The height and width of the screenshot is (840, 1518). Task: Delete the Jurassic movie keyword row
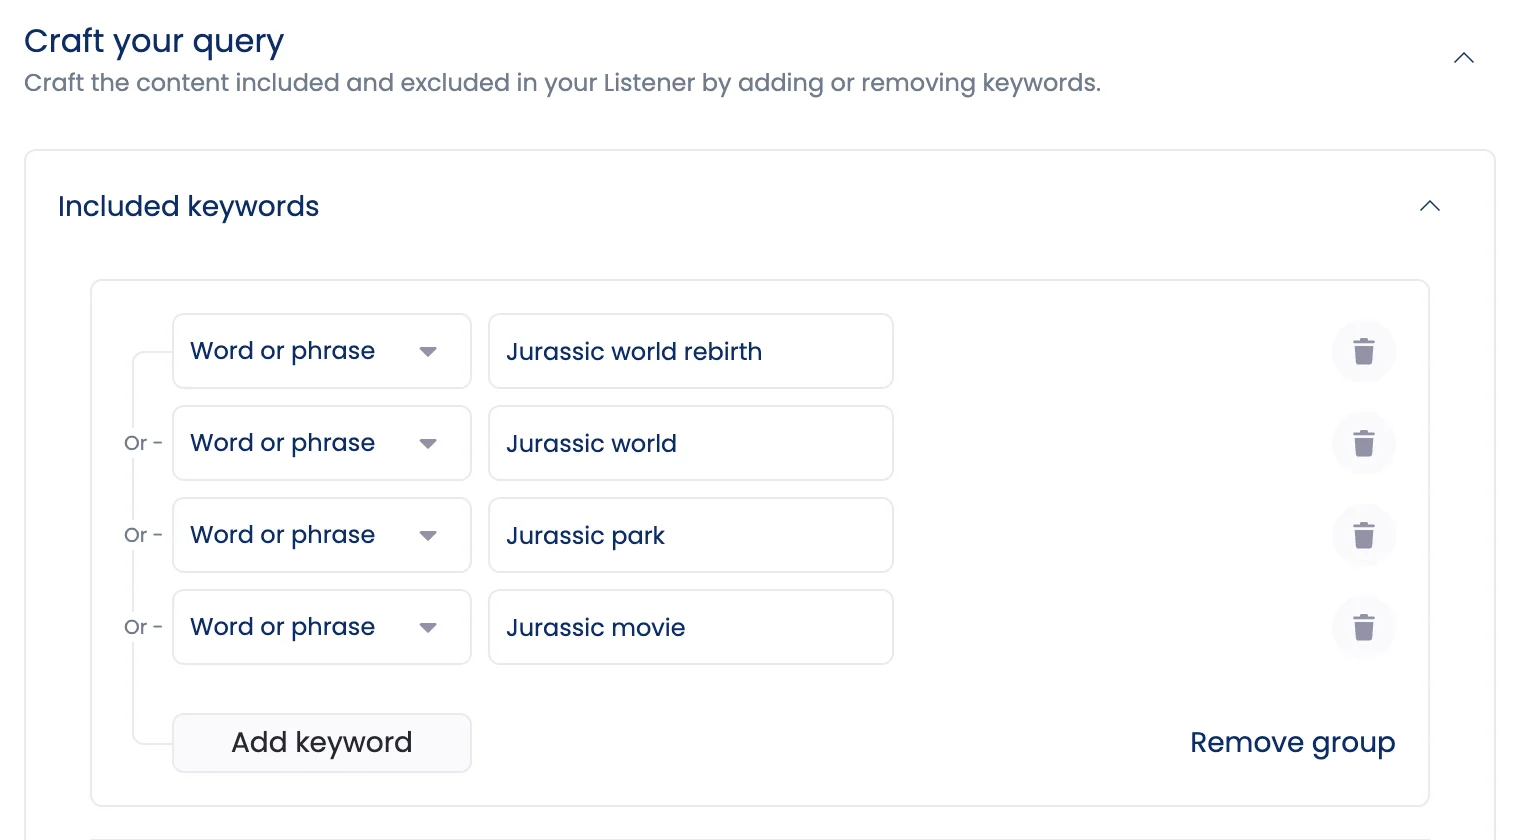coord(1363,627)
